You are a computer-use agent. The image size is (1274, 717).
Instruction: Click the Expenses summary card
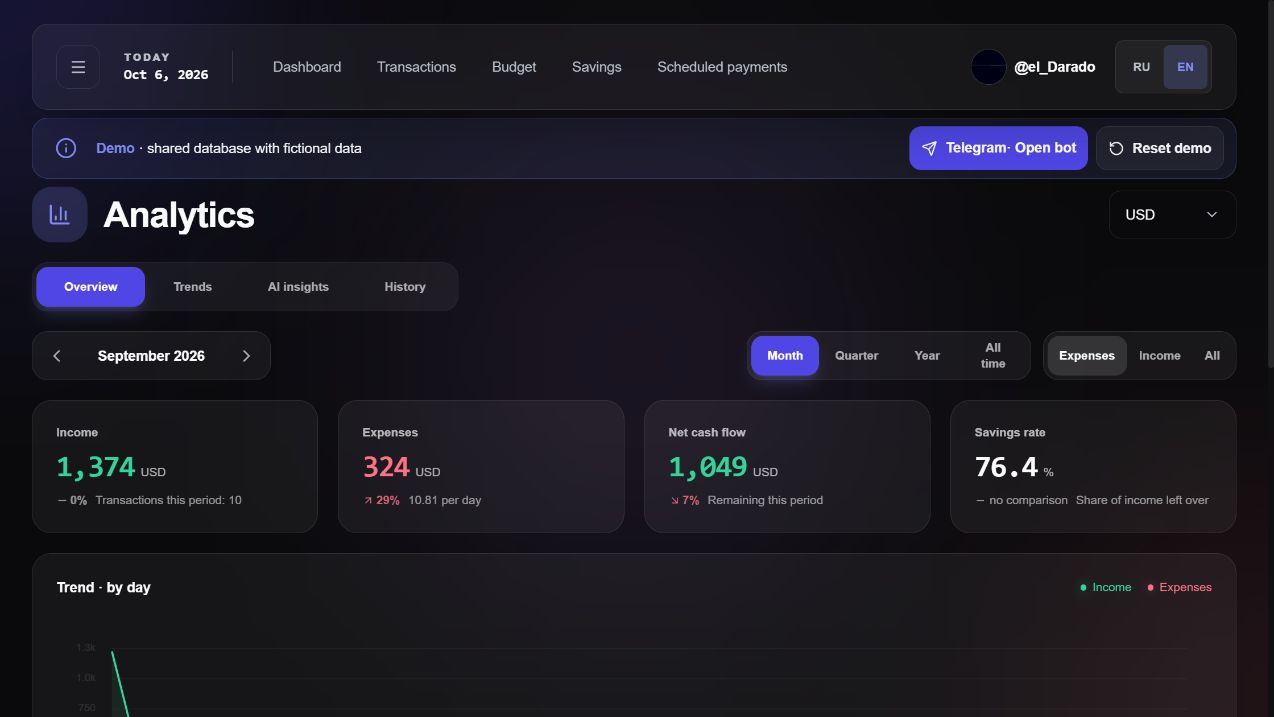coord(481,466)
